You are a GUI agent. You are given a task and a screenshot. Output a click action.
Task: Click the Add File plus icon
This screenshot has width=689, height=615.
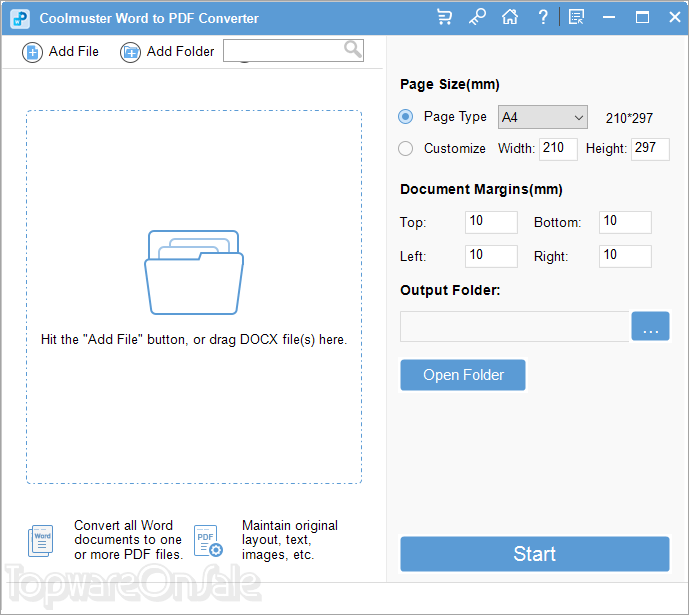[33, 52]
